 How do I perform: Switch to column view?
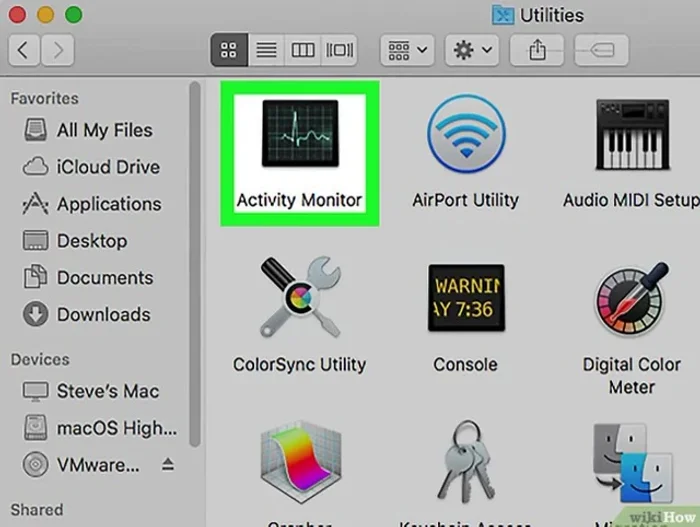coord(303,50)
